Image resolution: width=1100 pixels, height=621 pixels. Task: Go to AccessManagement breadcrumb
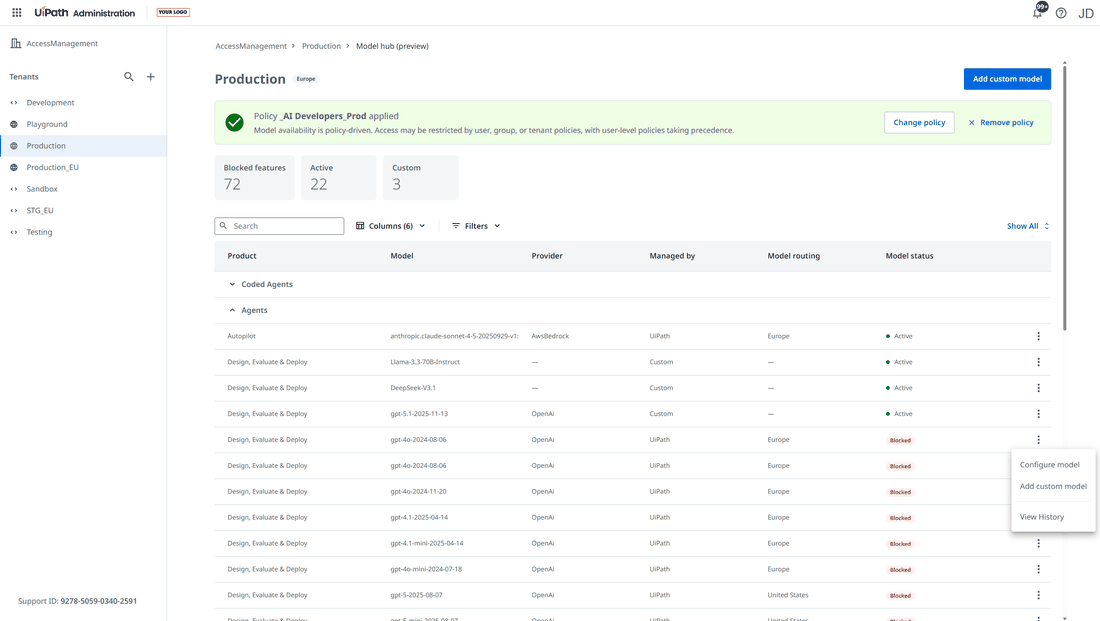tap(251, 46)
